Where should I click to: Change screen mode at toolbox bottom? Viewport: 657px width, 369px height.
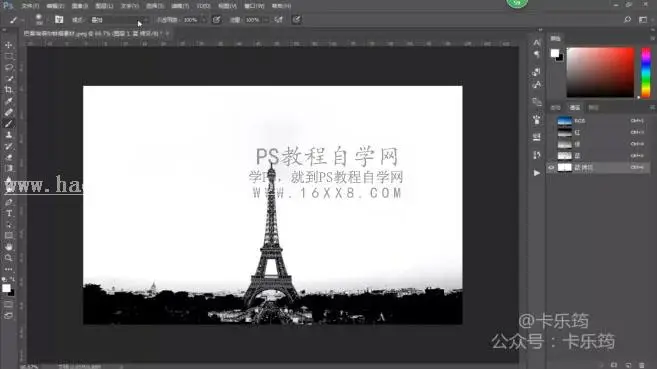(x=8, y=316)
